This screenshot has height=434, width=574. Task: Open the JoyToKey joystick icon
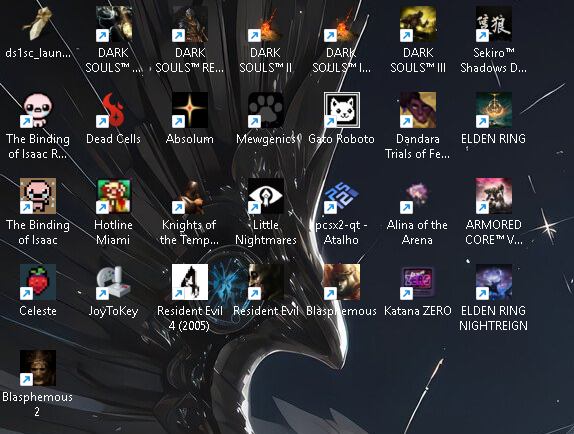click(x=114, y=282)
